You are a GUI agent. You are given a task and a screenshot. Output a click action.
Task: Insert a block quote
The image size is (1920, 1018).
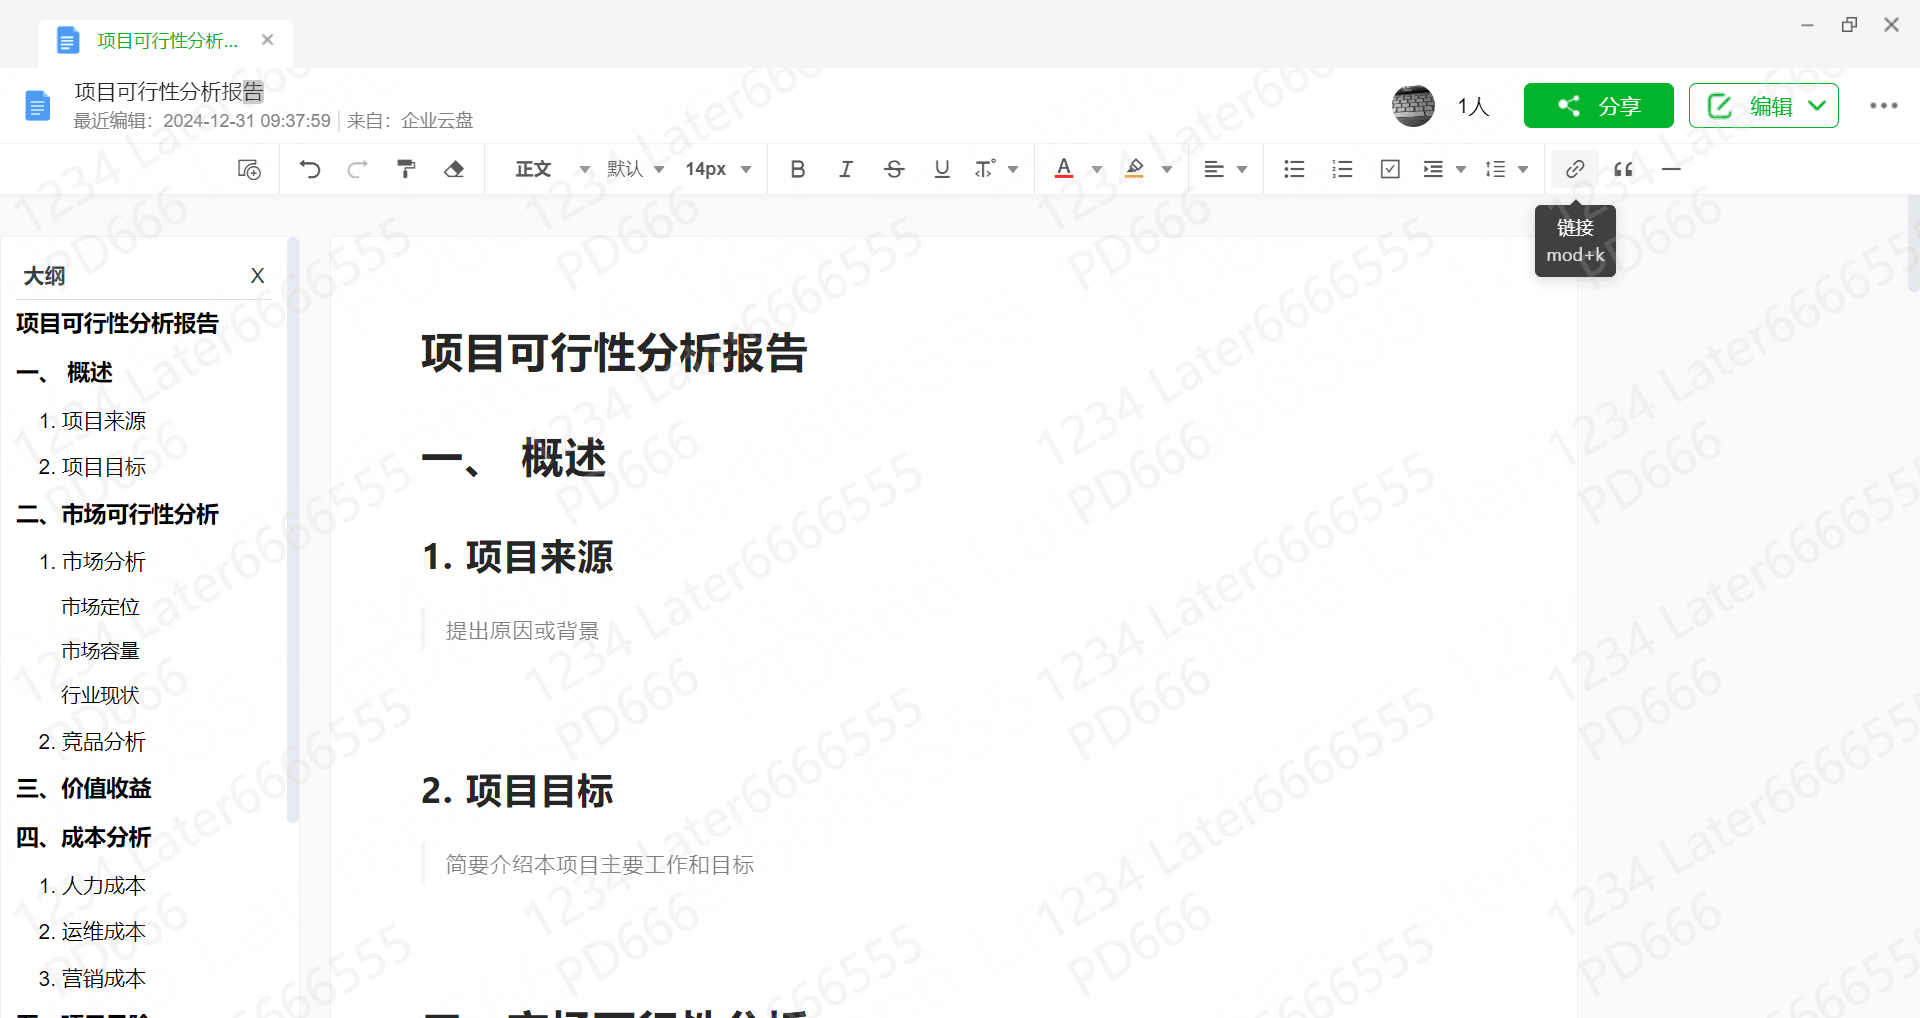(x=1623, y=169)
